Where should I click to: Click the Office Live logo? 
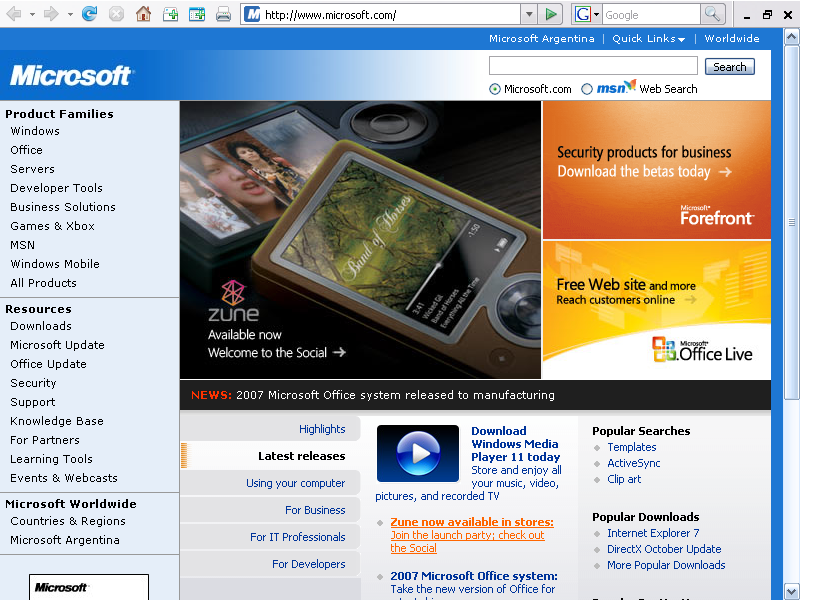702,350
